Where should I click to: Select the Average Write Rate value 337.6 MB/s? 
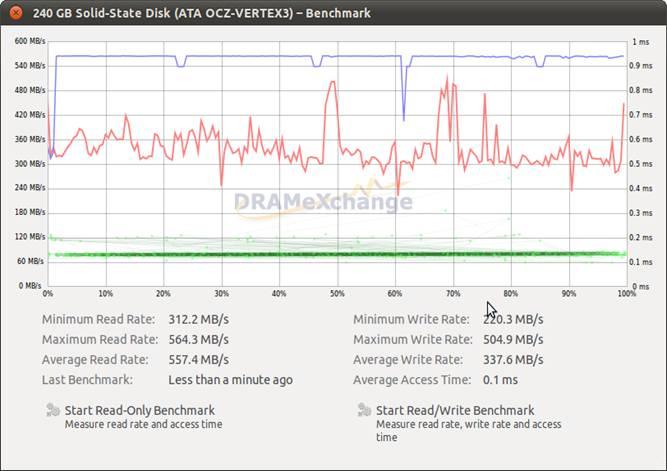click(513, 360)
